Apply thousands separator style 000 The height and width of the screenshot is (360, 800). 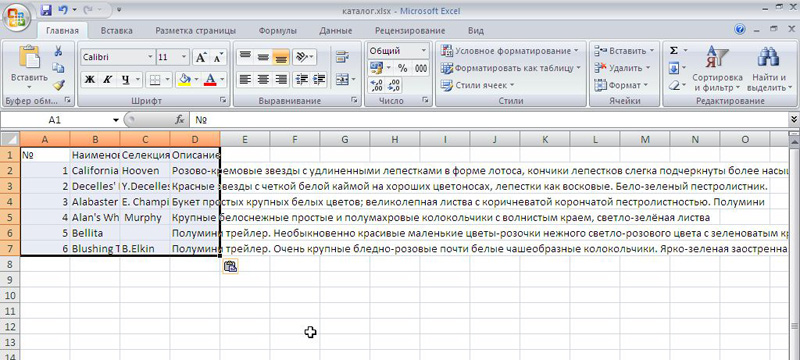coord(421,68)
